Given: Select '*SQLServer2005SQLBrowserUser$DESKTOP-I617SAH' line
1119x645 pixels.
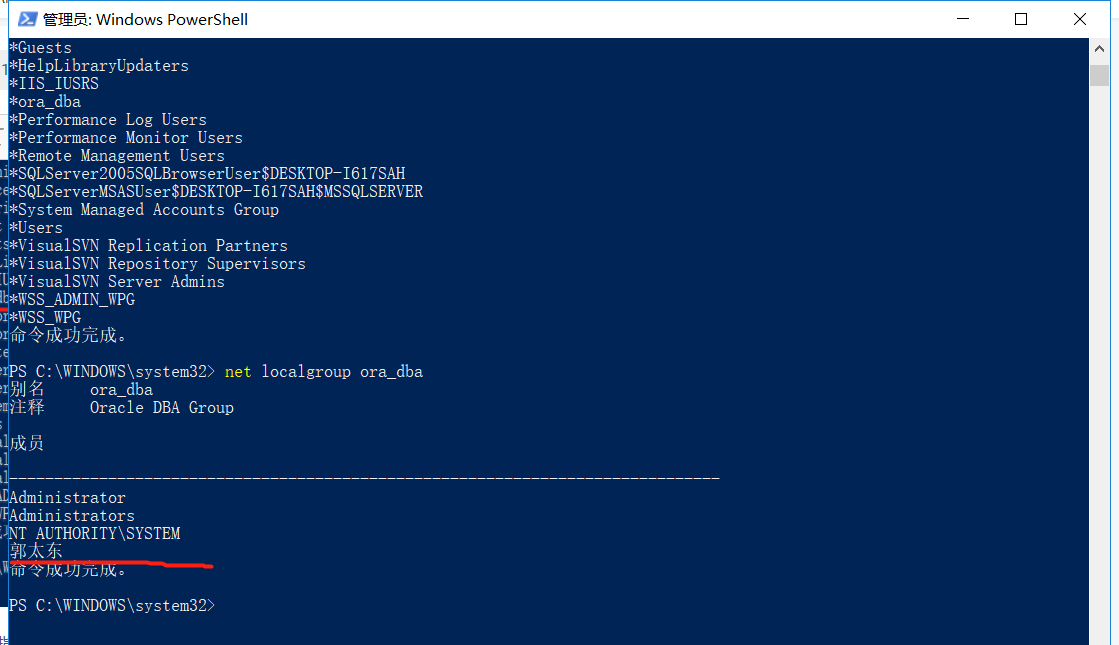Looking at the screenshot, I should [205, 173].
